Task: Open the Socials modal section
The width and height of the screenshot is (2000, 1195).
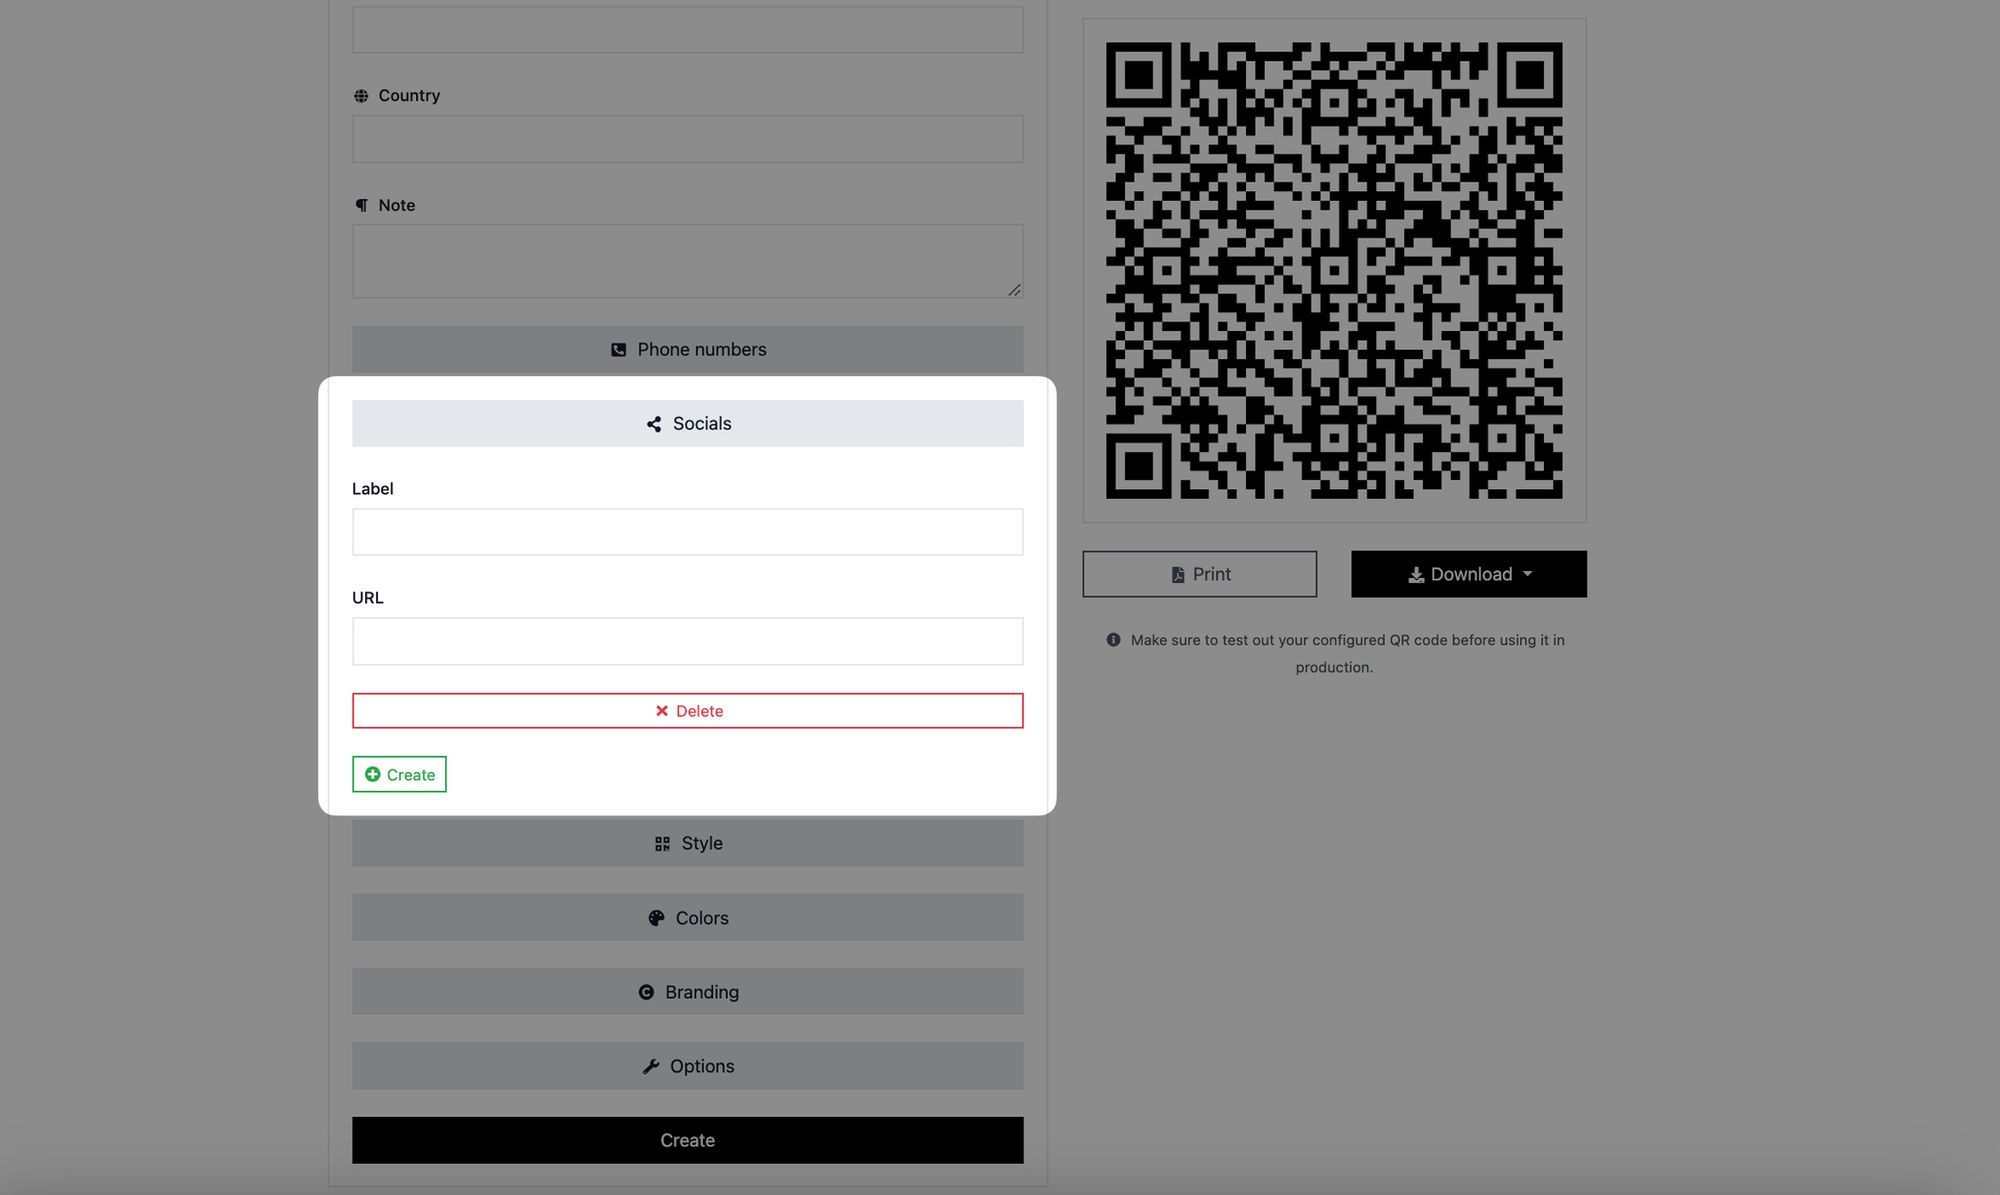Action: point(687,423)
